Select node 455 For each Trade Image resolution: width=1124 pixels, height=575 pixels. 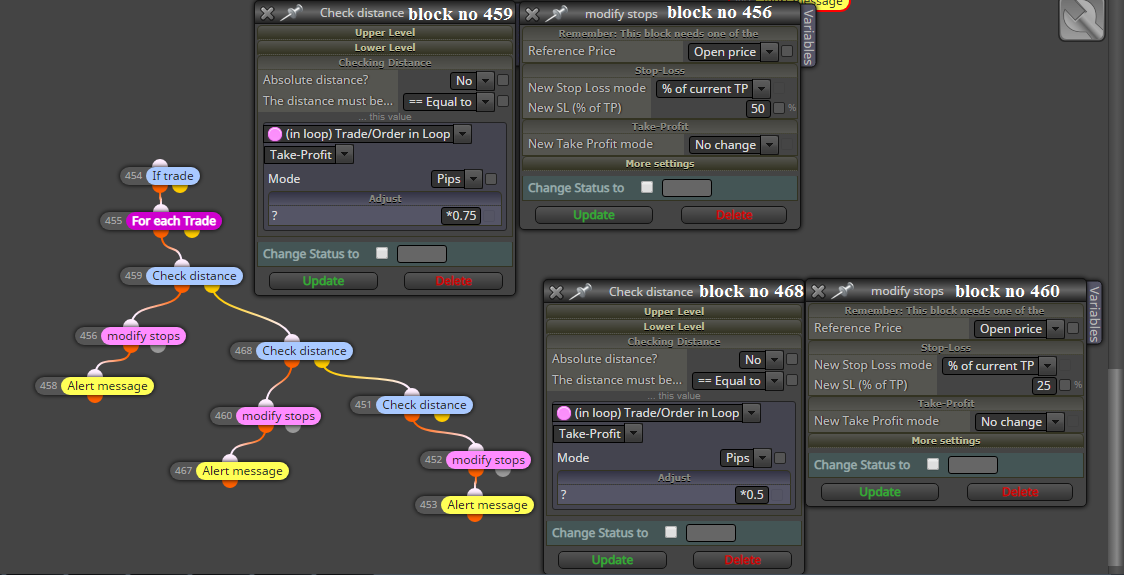(174, 221)
